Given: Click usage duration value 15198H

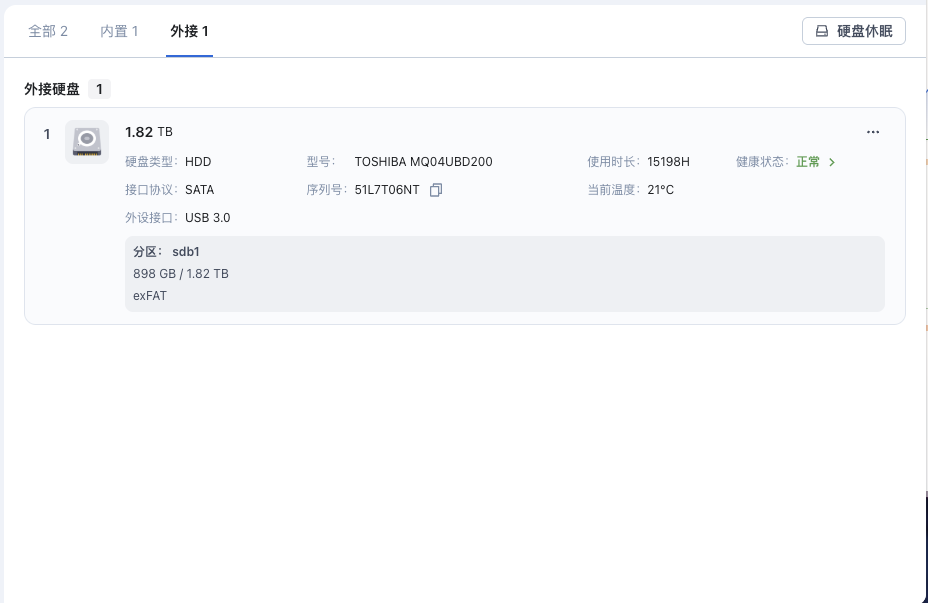Looking at the screenshot, I should click(x=668, y=162).
